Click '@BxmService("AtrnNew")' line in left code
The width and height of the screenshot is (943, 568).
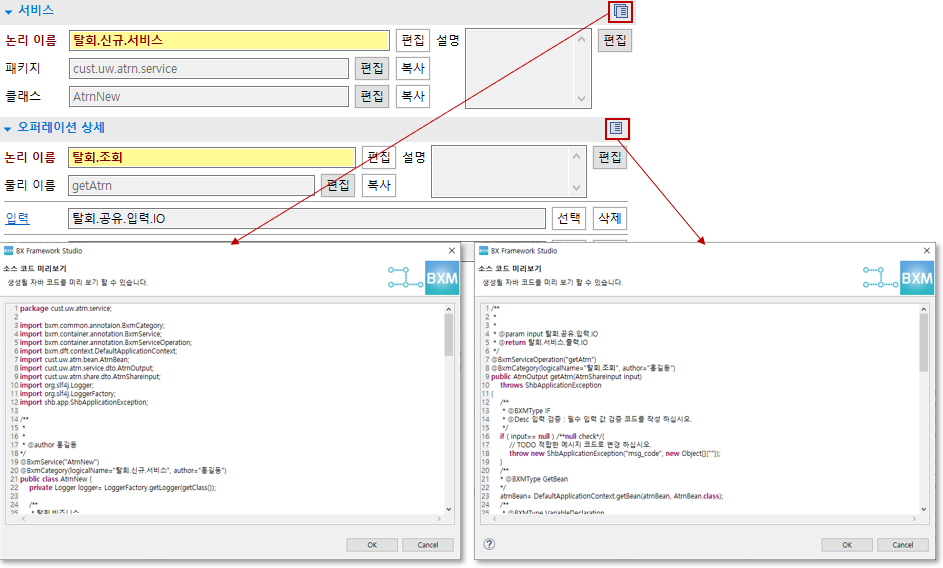pyautogui.click(x=60, y=462)
